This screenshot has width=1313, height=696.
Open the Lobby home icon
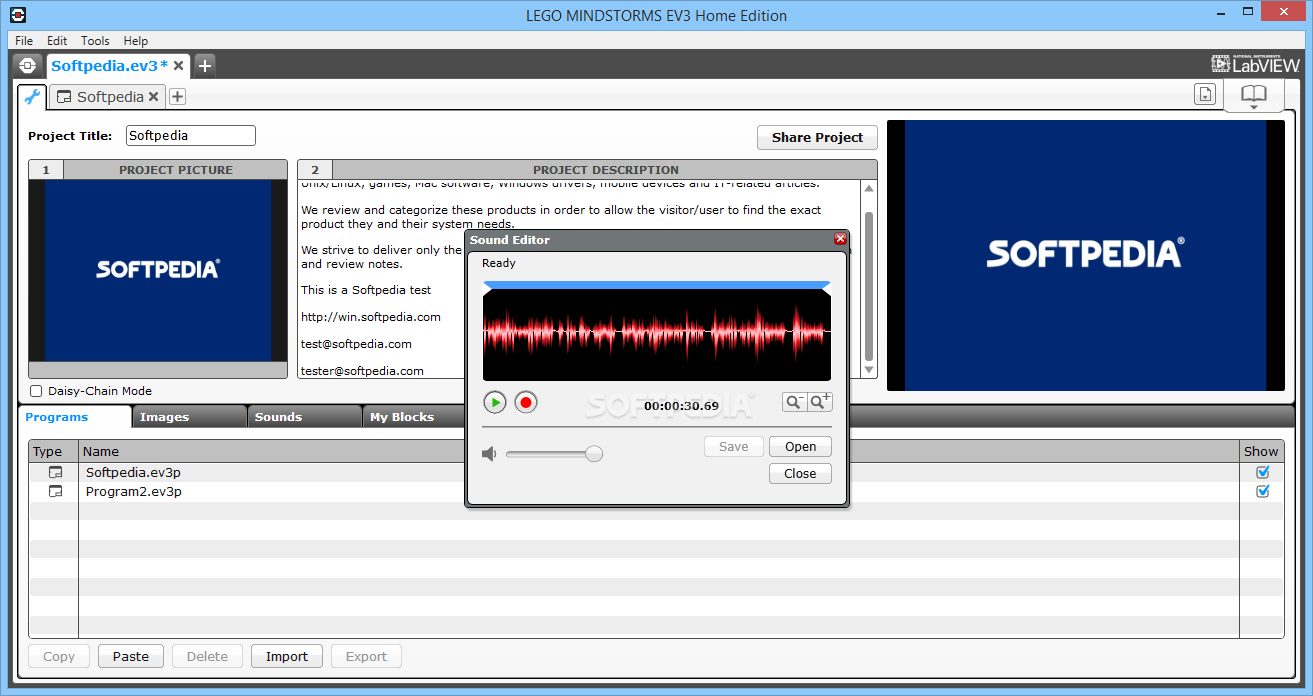[28, 65]
